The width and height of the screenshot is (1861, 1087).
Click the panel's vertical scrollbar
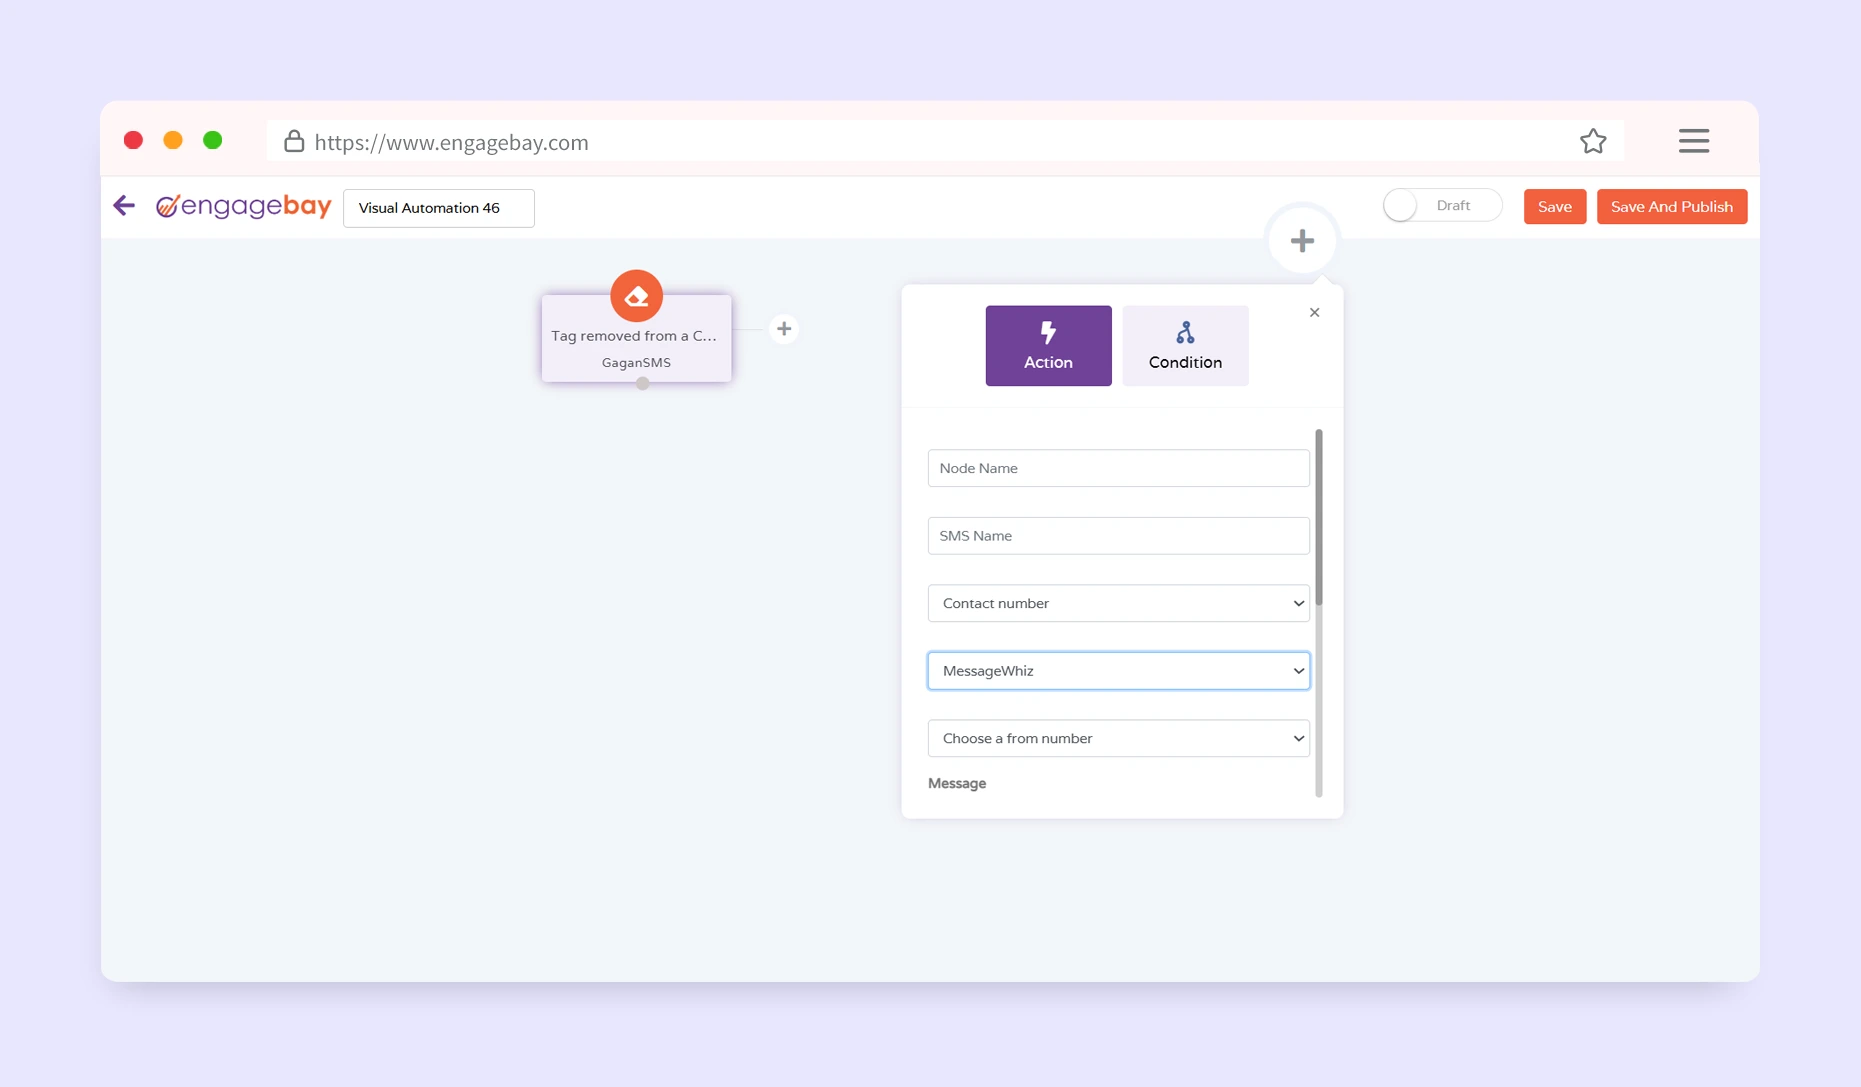tap(1319, 520)
